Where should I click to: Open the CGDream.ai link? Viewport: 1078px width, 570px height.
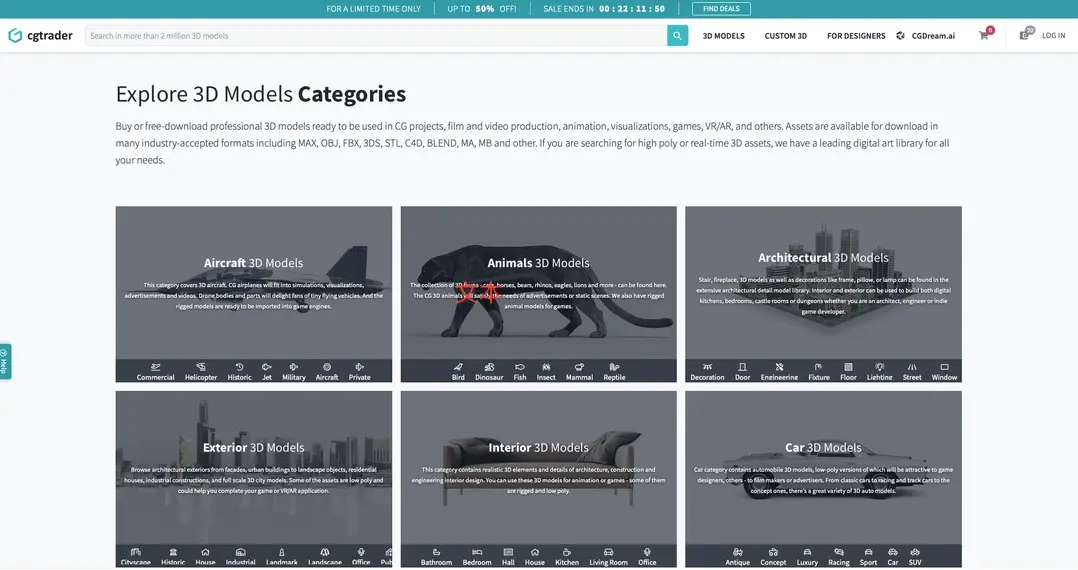[926, 36]
